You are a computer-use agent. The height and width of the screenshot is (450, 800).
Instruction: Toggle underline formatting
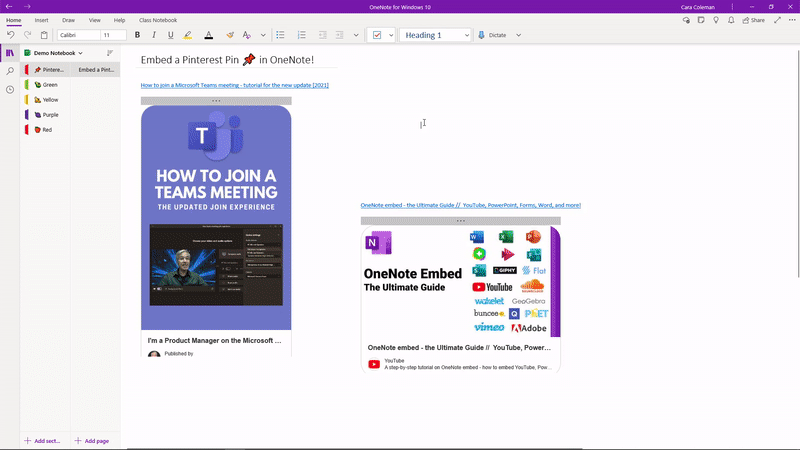pyautogui.click(x=171, y=35)
